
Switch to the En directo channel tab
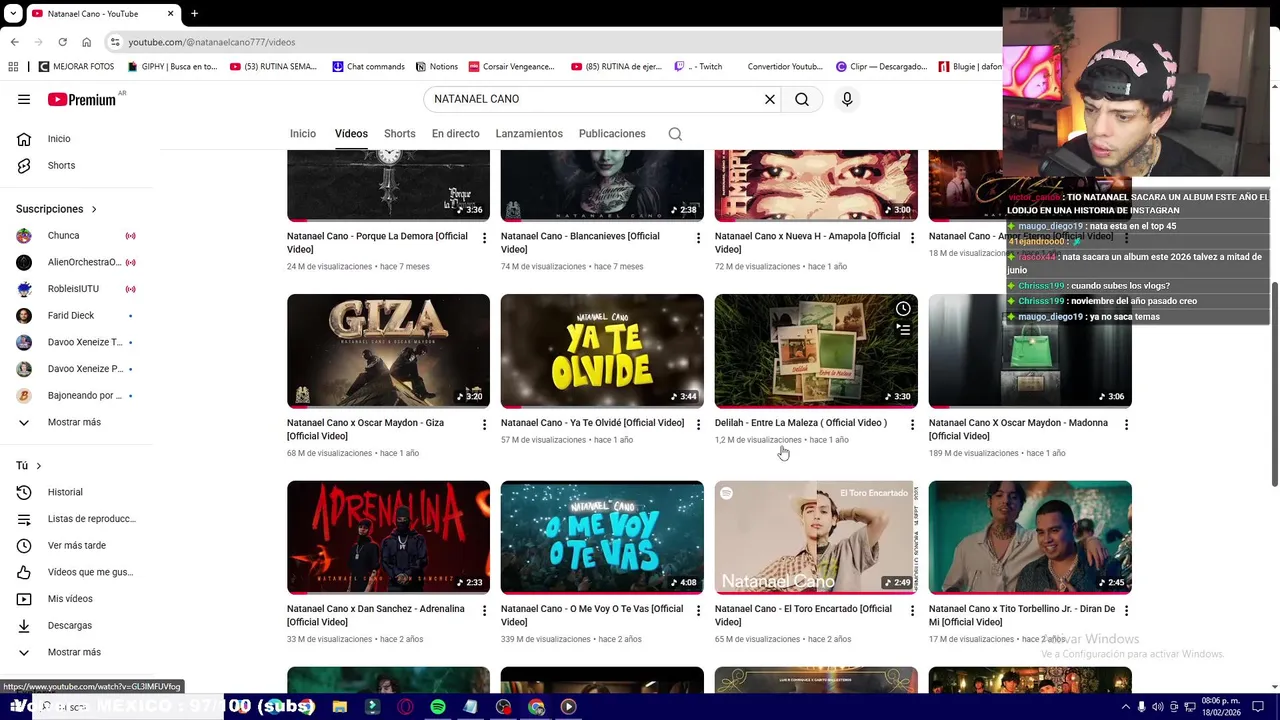[456, 134]
